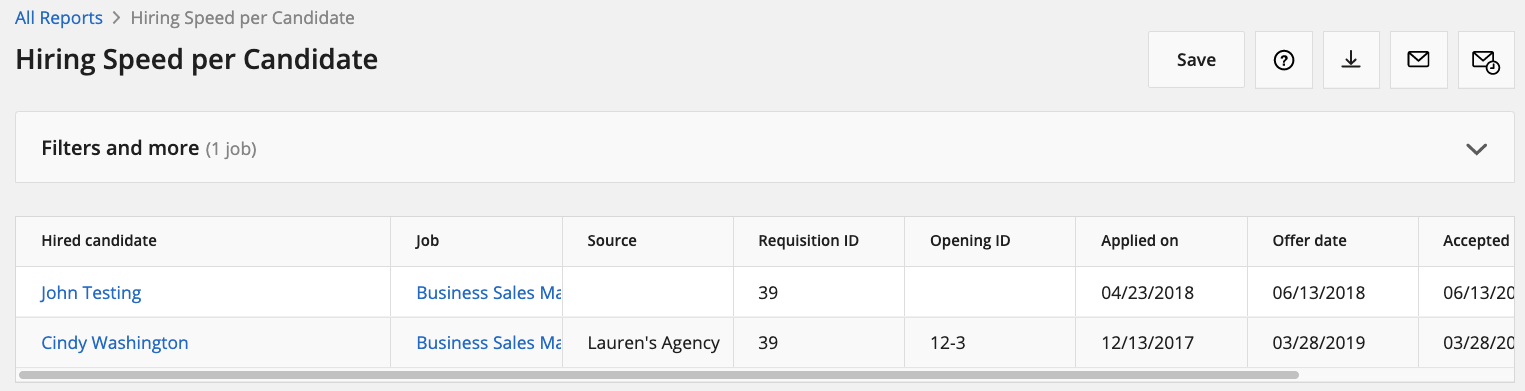The width and height of the screenshot is (1525, 391).
Task: Sort by Requisition ID column header
Action: [808, 241]
